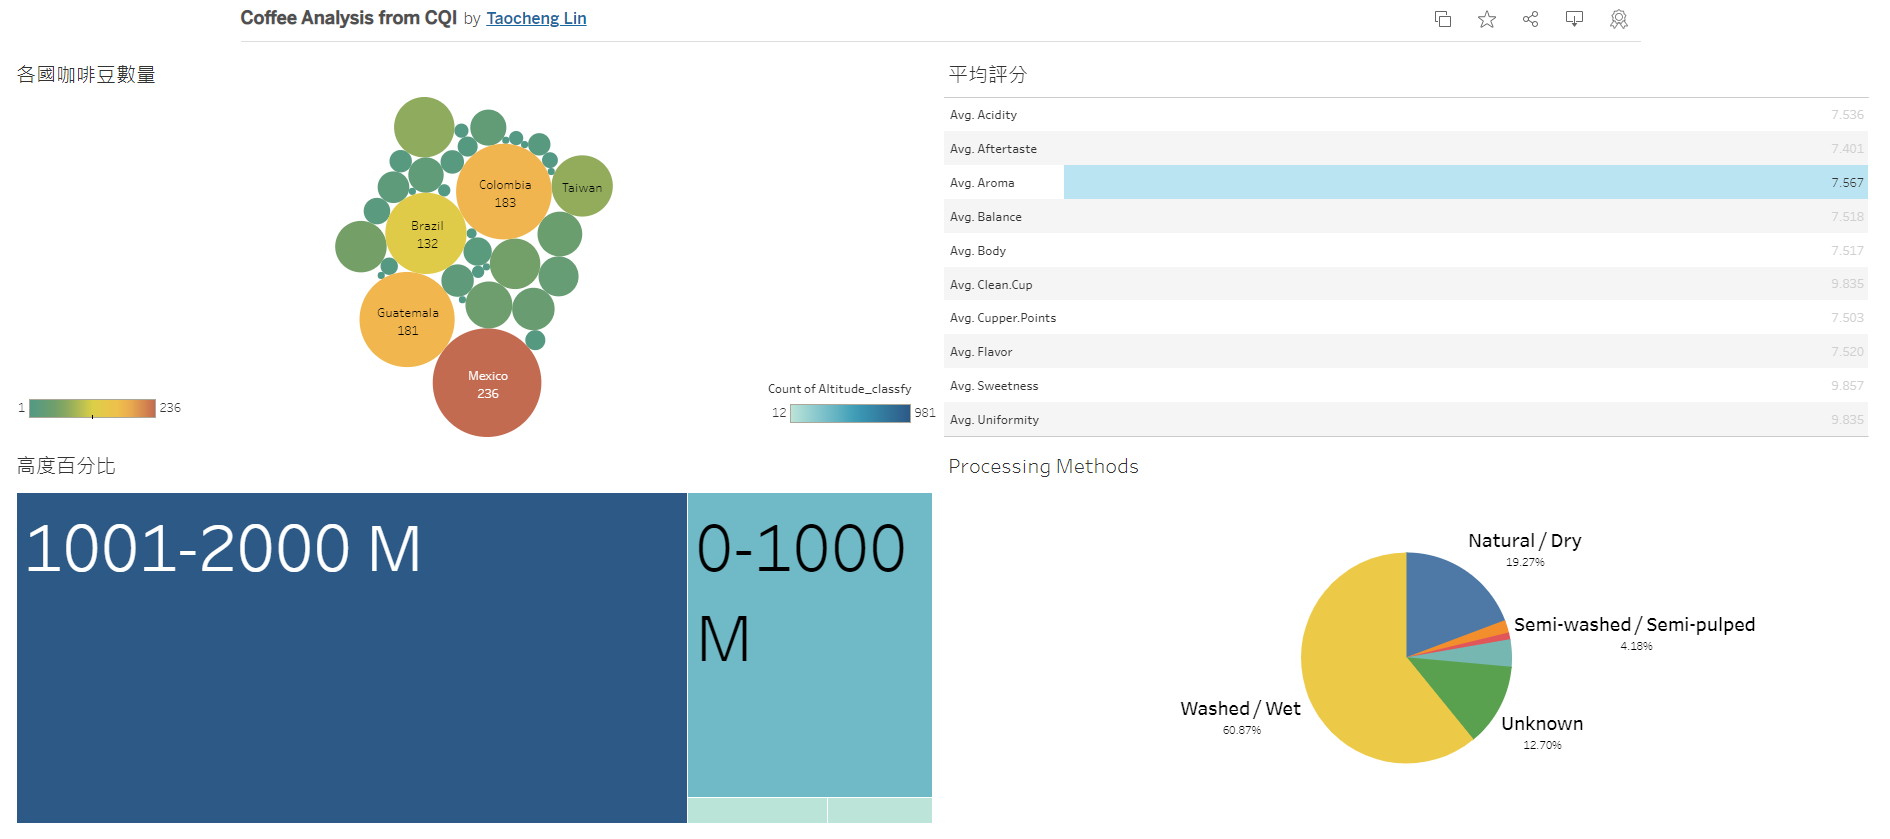Click the Altitude_classfy blue color legend bar

click(850, 413)
